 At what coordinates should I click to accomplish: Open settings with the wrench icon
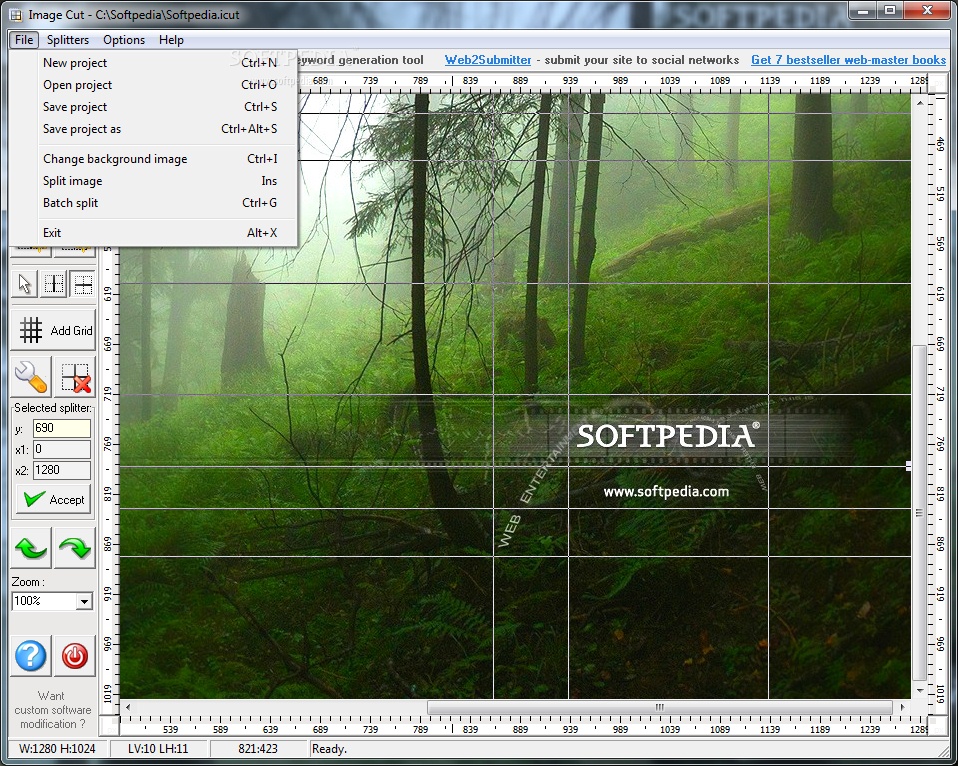(31, 376)
